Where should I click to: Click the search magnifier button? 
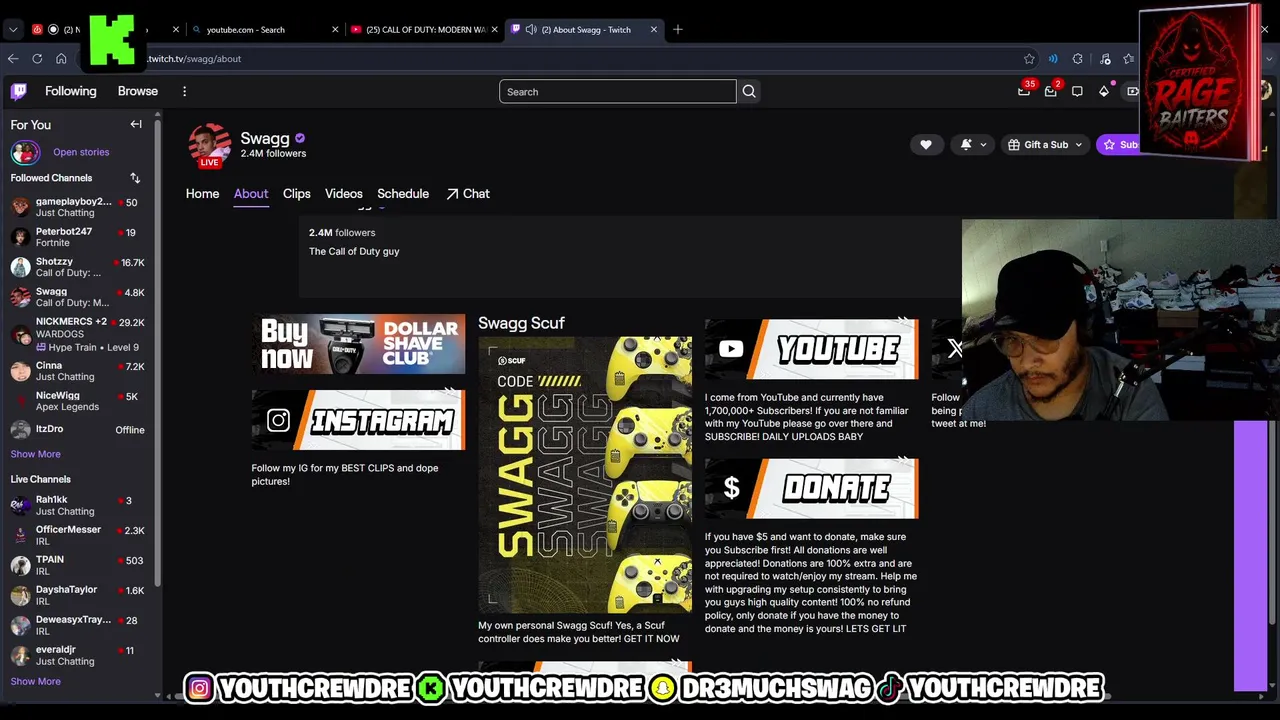click(749, 92)
